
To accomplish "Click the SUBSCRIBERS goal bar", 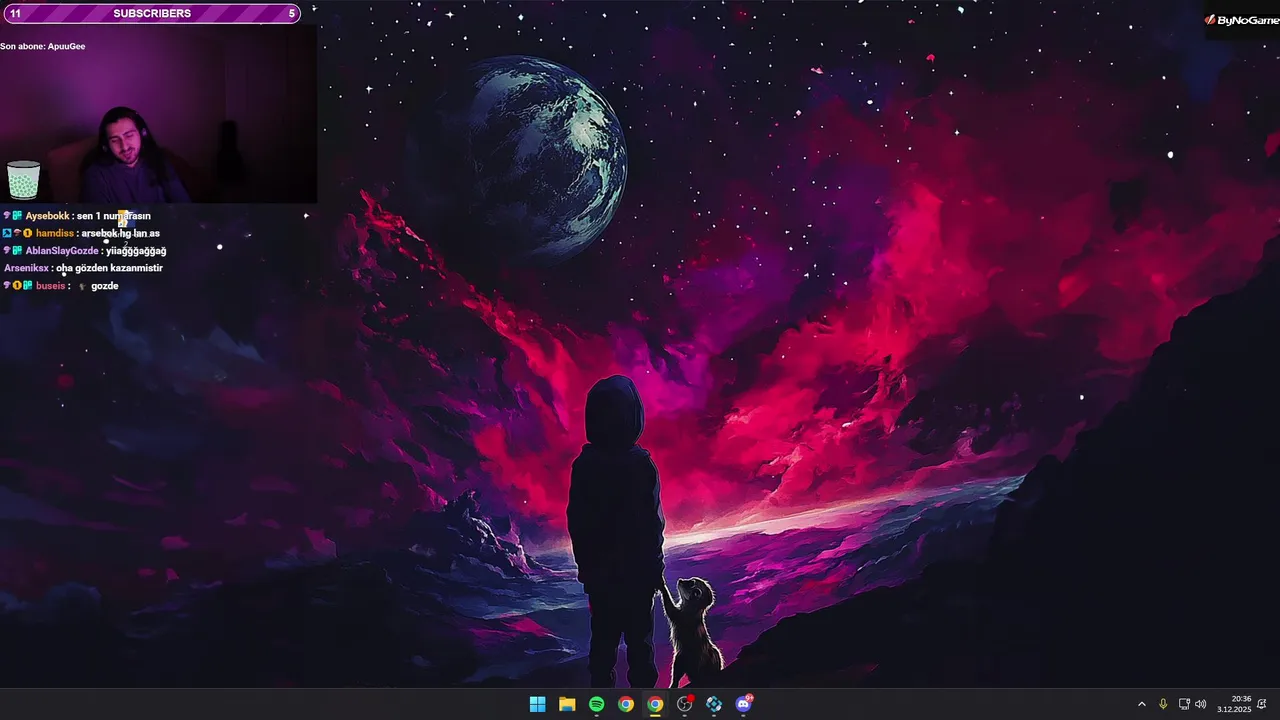I will pyautogui.click(x=151, y=13).
